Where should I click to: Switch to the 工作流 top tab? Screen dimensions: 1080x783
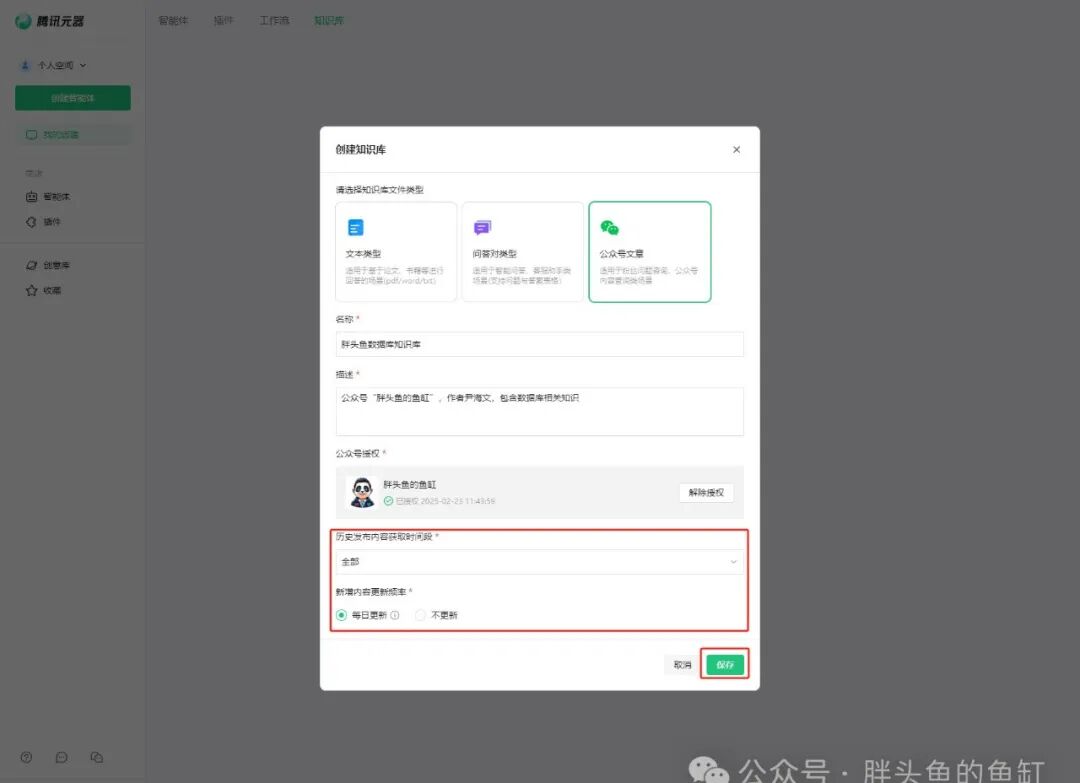click(x=274, y=21)
